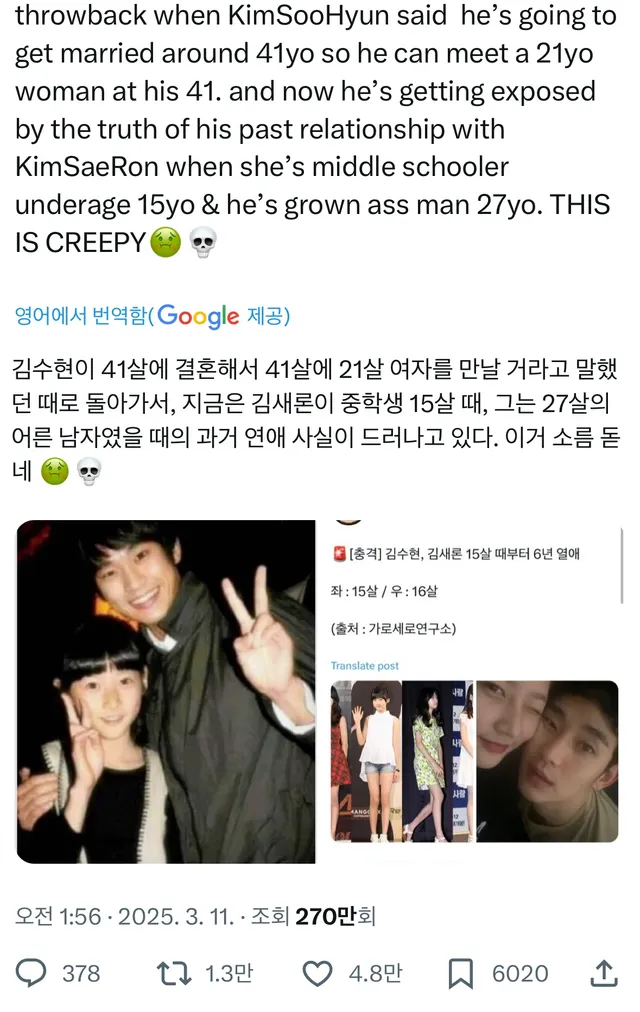The width and height of the screenshot is (640, 1012).
Task: Click the 2025. 3. 11. post date
Action: (x=175, y=916)
